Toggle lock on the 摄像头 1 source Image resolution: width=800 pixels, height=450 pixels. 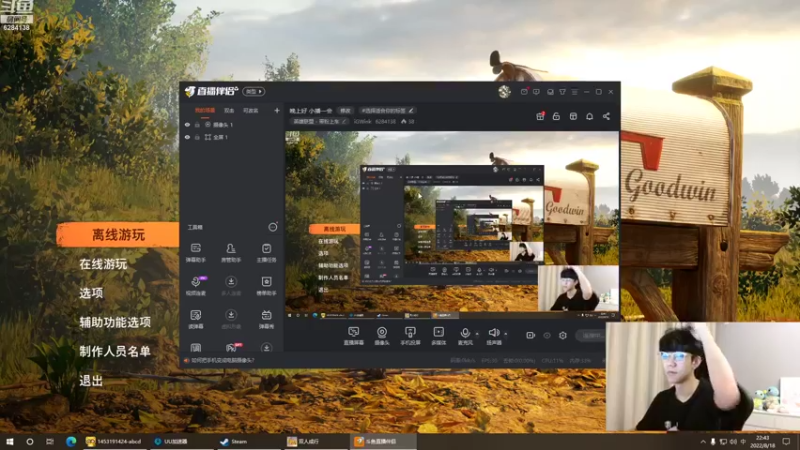[x=197, y=124]
